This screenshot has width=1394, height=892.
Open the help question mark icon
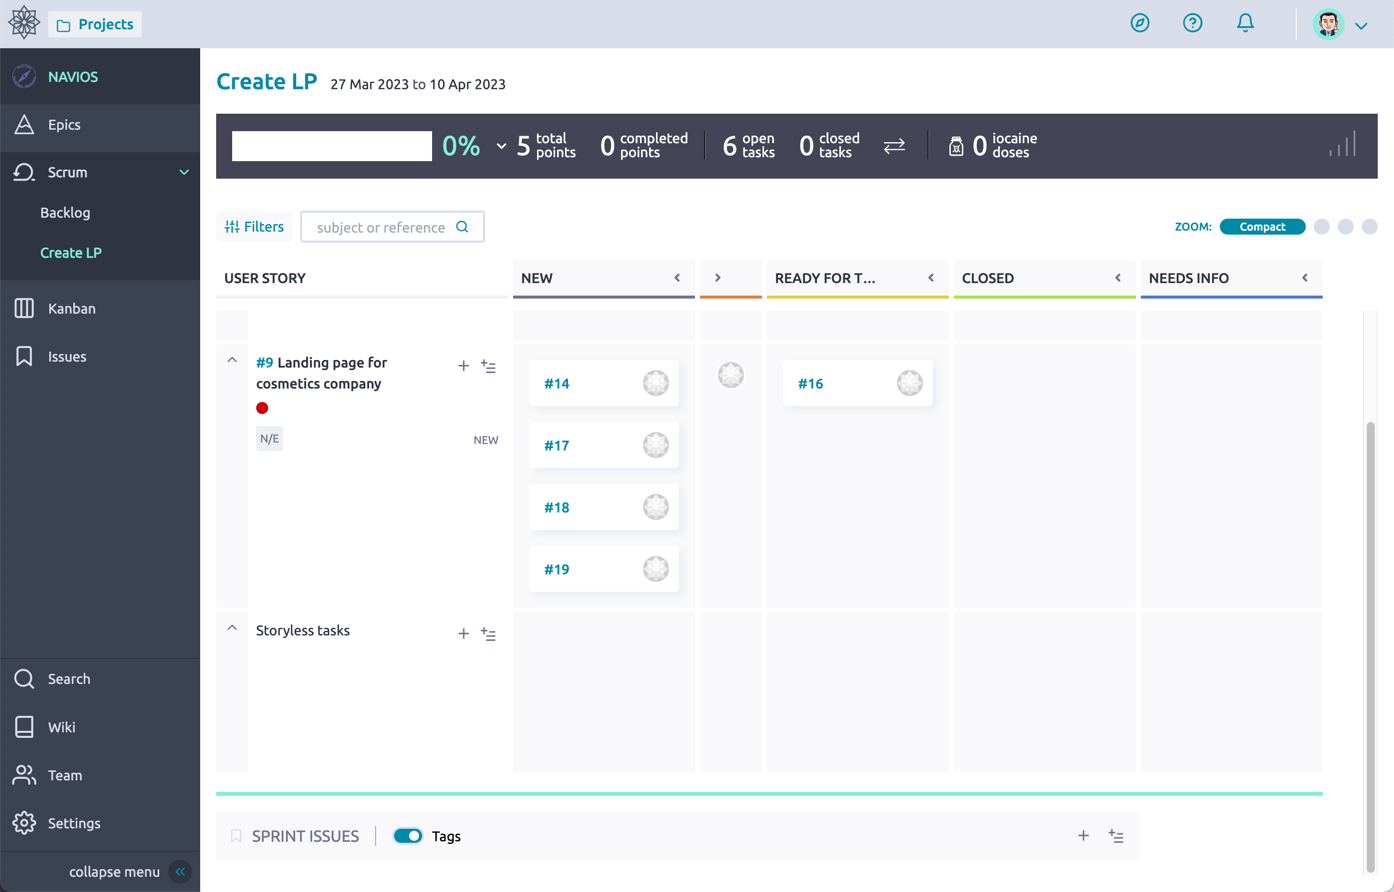coord(1192,23)
